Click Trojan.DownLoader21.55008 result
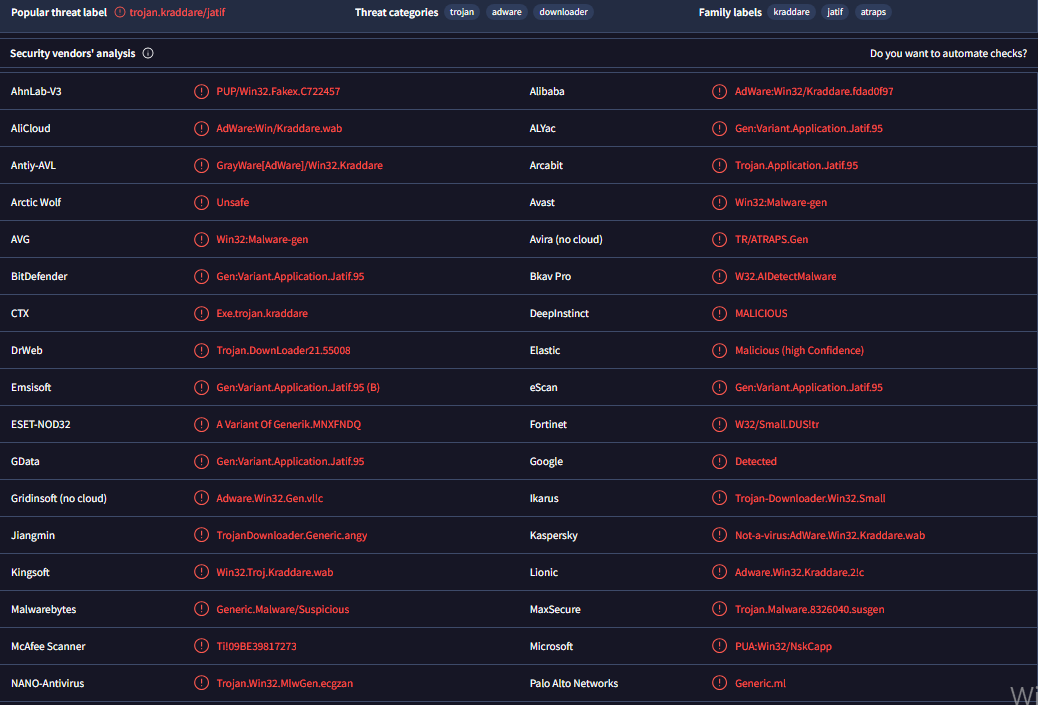This screenshot has width=1038, height=705. point(283,351)
